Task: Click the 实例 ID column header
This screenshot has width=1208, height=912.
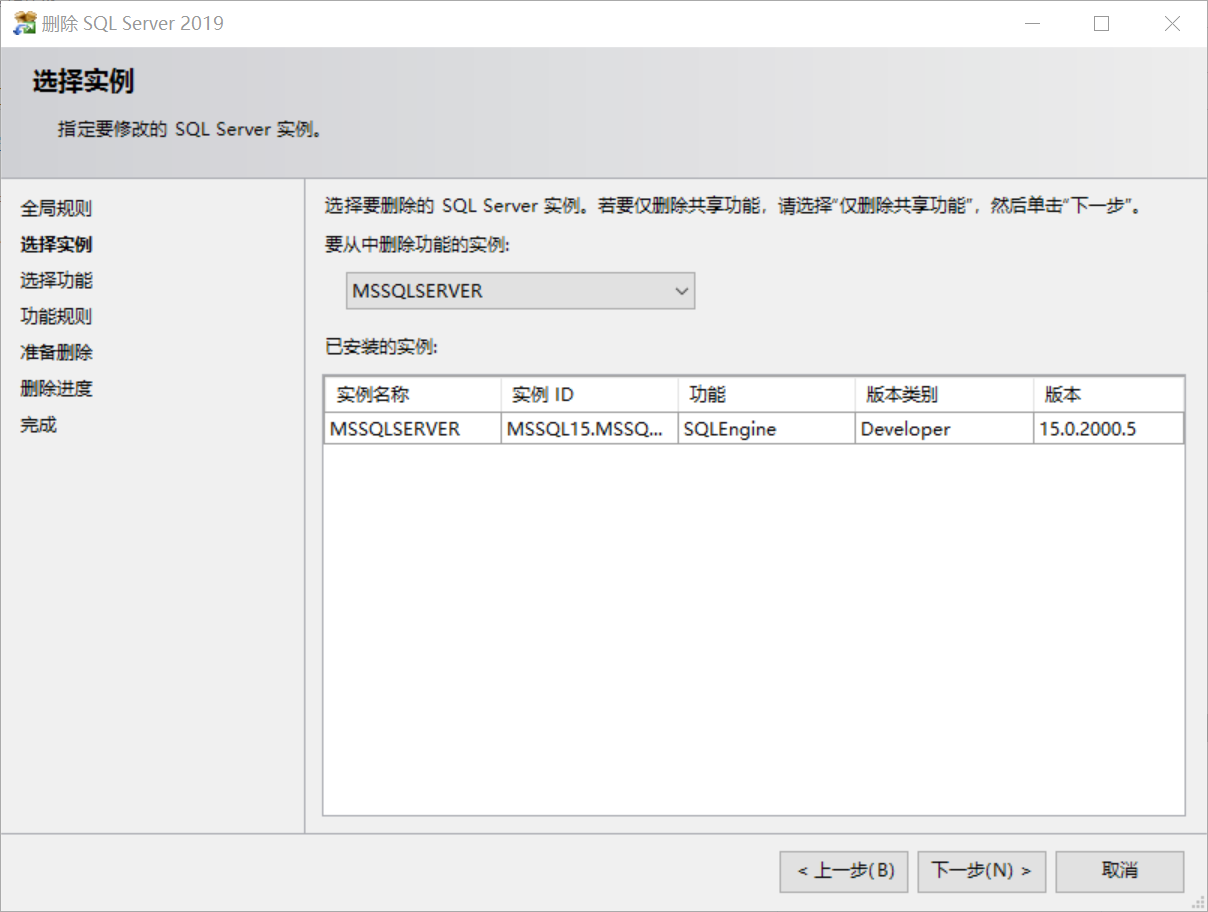Action: click(x=589, y=395)
